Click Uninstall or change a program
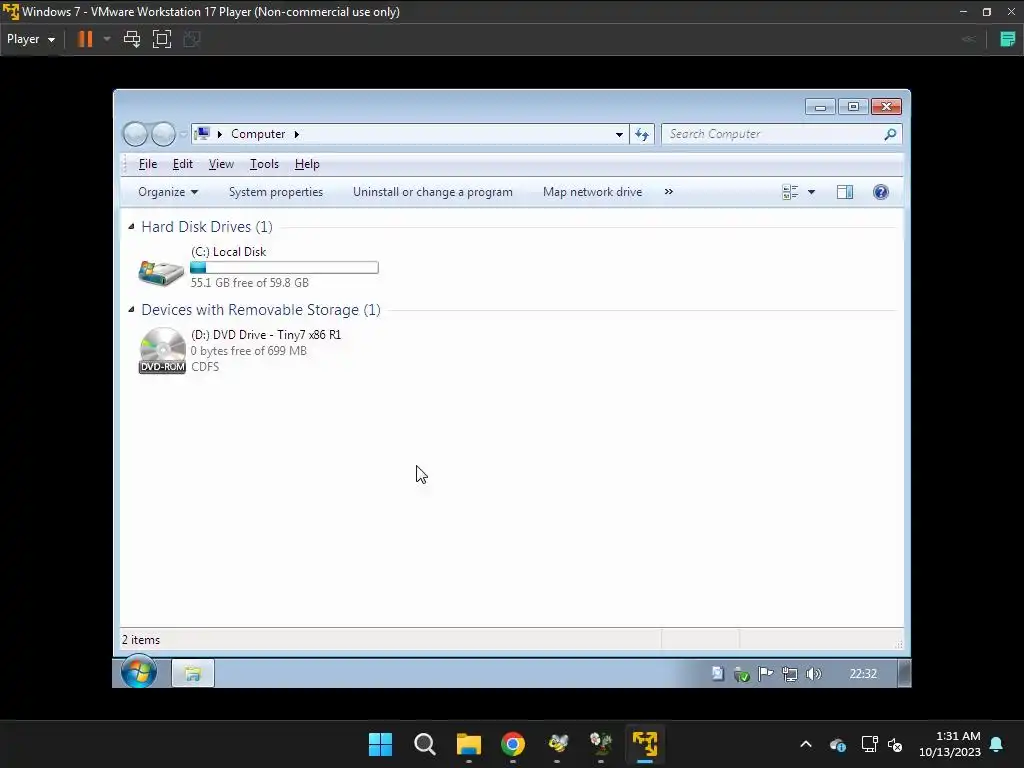The image size is (1024, 768). (432, 192)
